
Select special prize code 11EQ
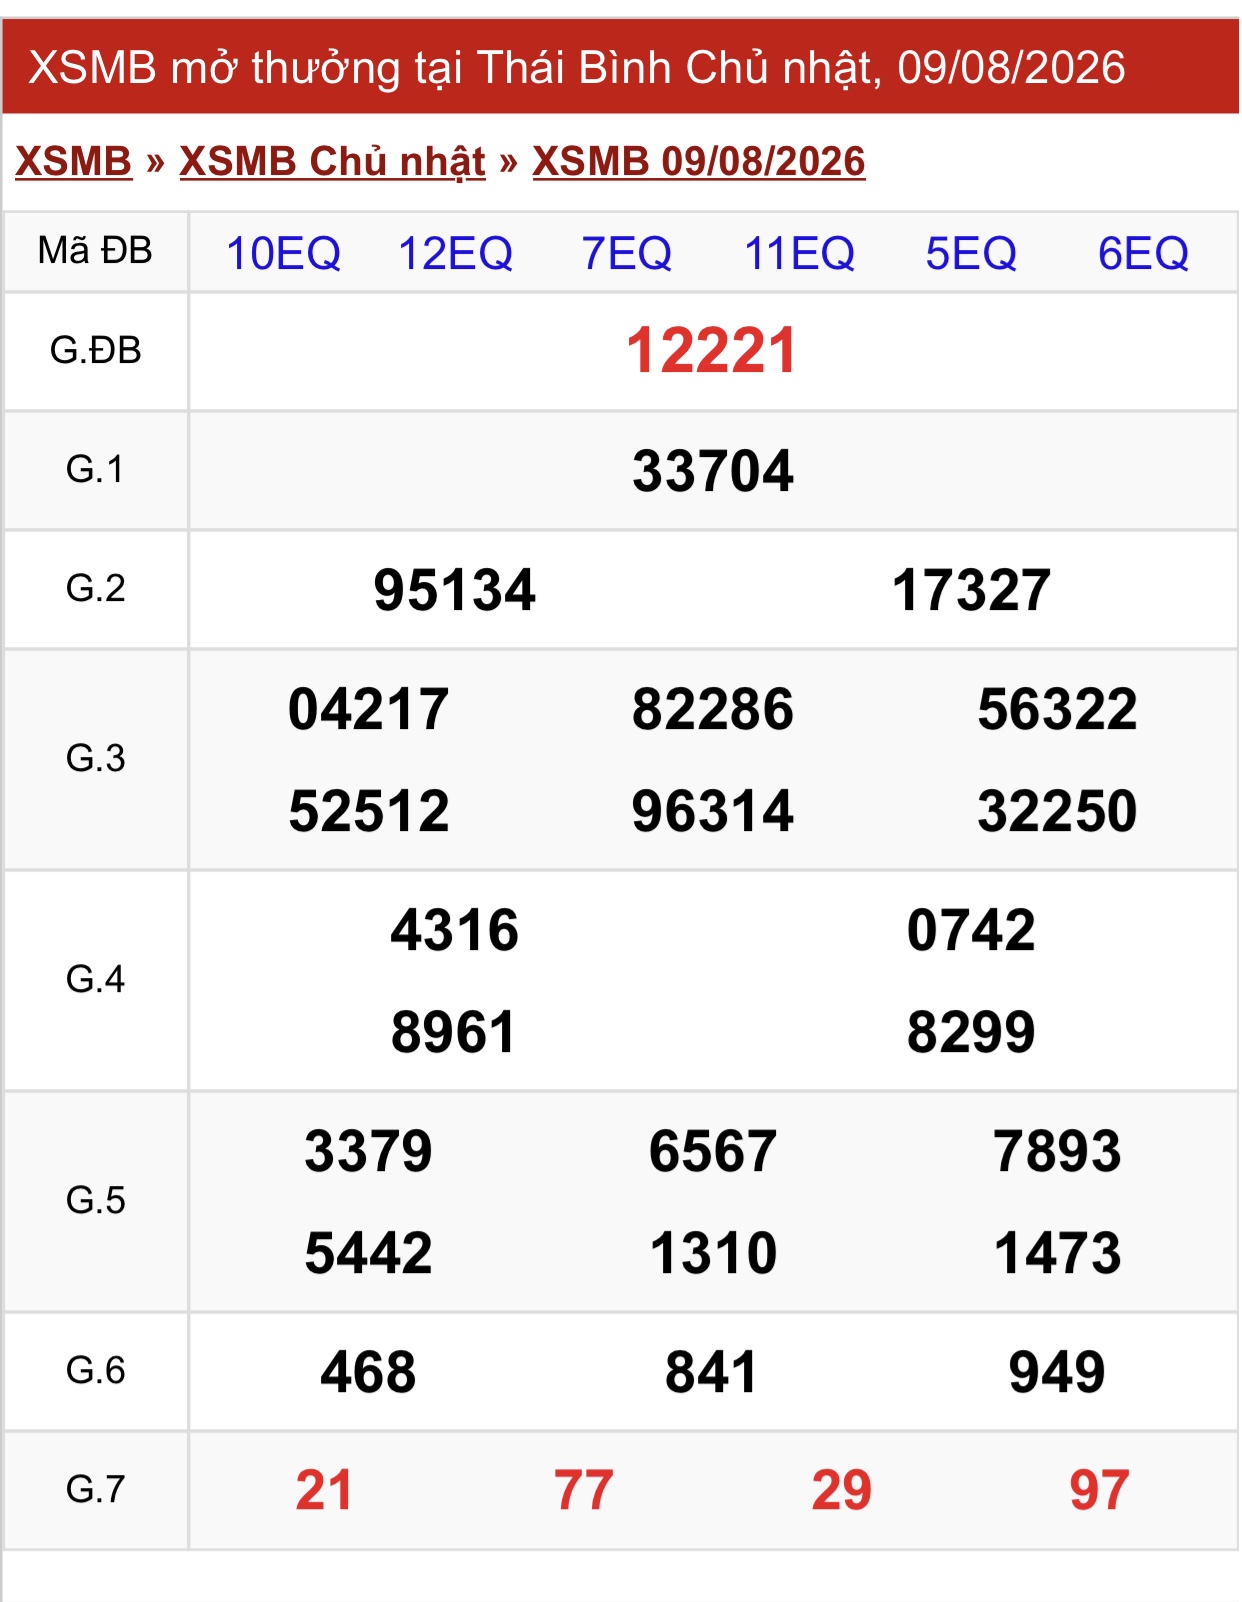tap(799, 254)
